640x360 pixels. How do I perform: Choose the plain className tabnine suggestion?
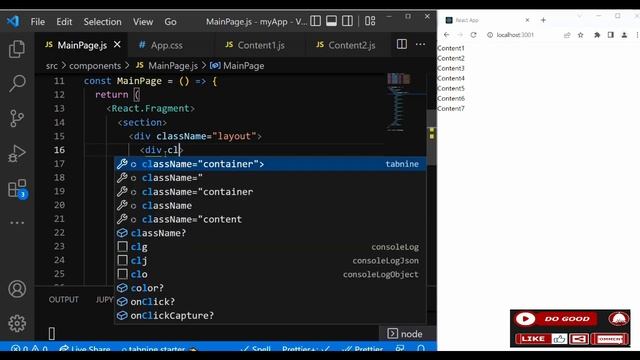[x=270, y=206]
